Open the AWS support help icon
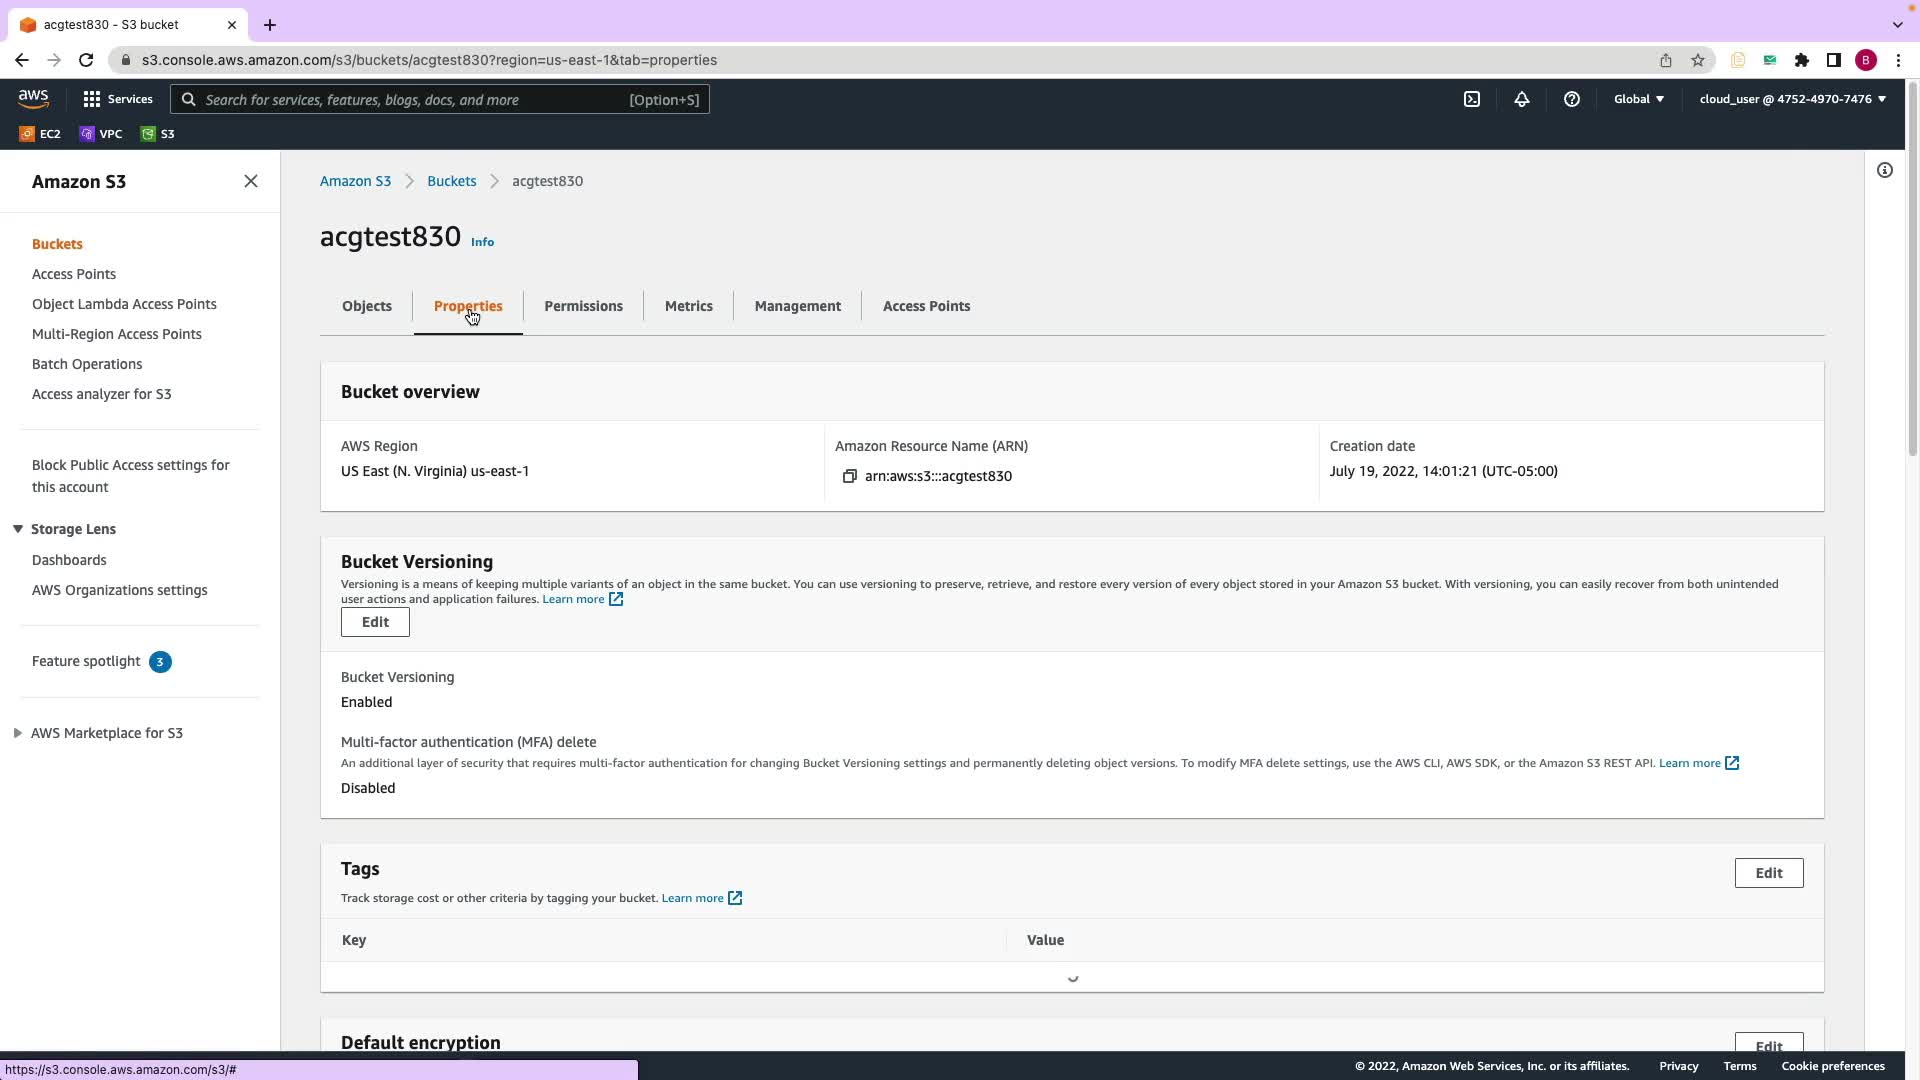The image size is (1920, 1080). [x=1571, y=99]
